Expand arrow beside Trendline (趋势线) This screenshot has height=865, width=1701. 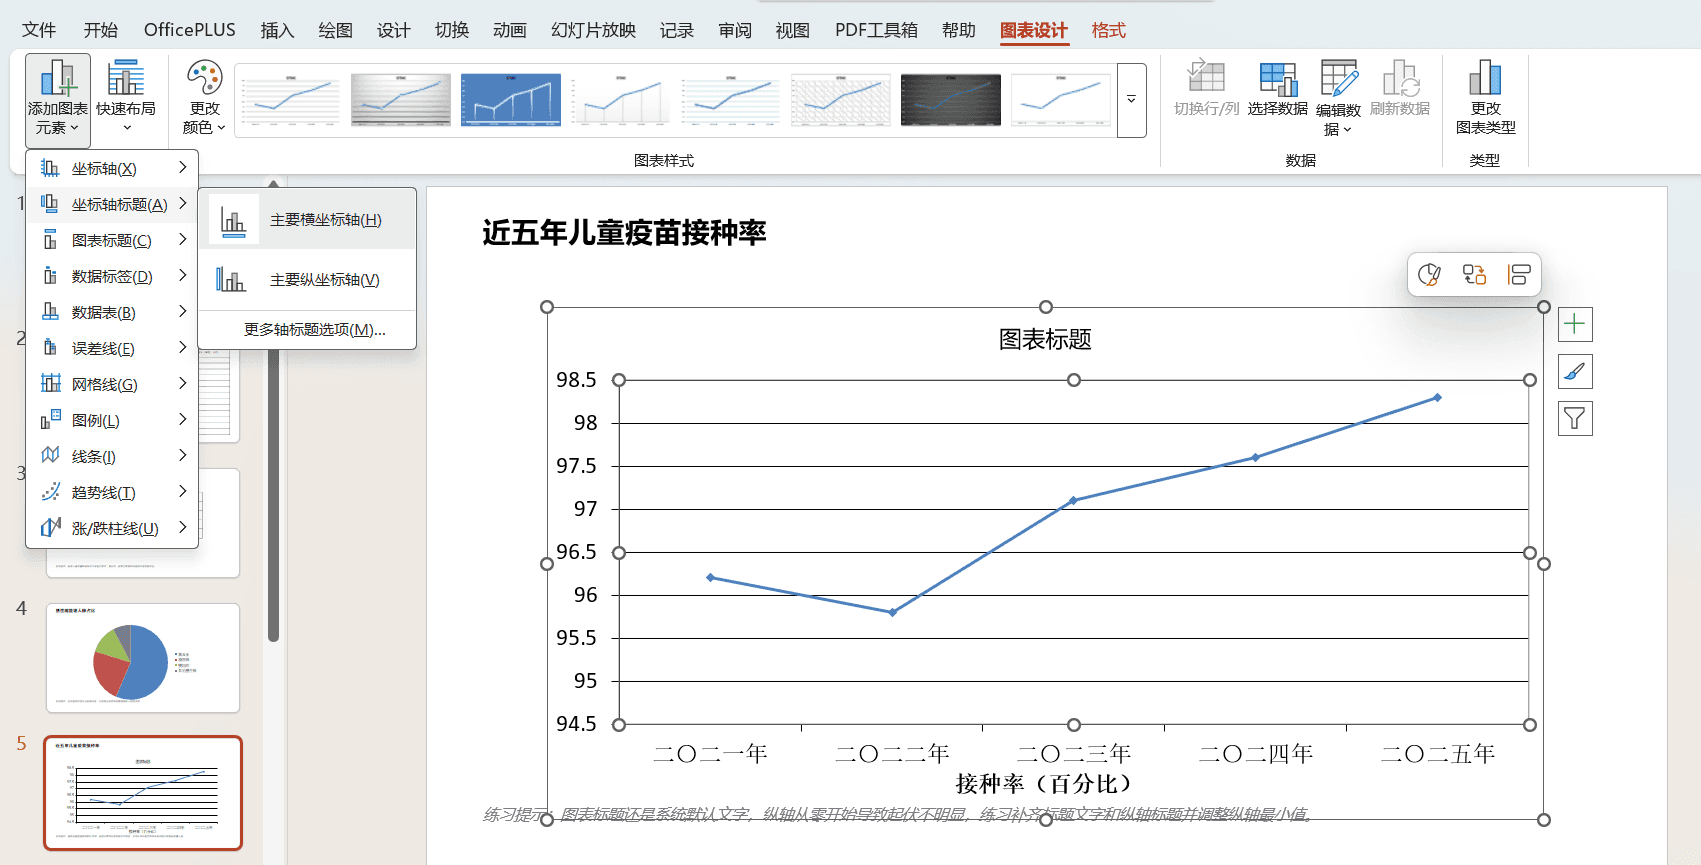click(183, 492)
